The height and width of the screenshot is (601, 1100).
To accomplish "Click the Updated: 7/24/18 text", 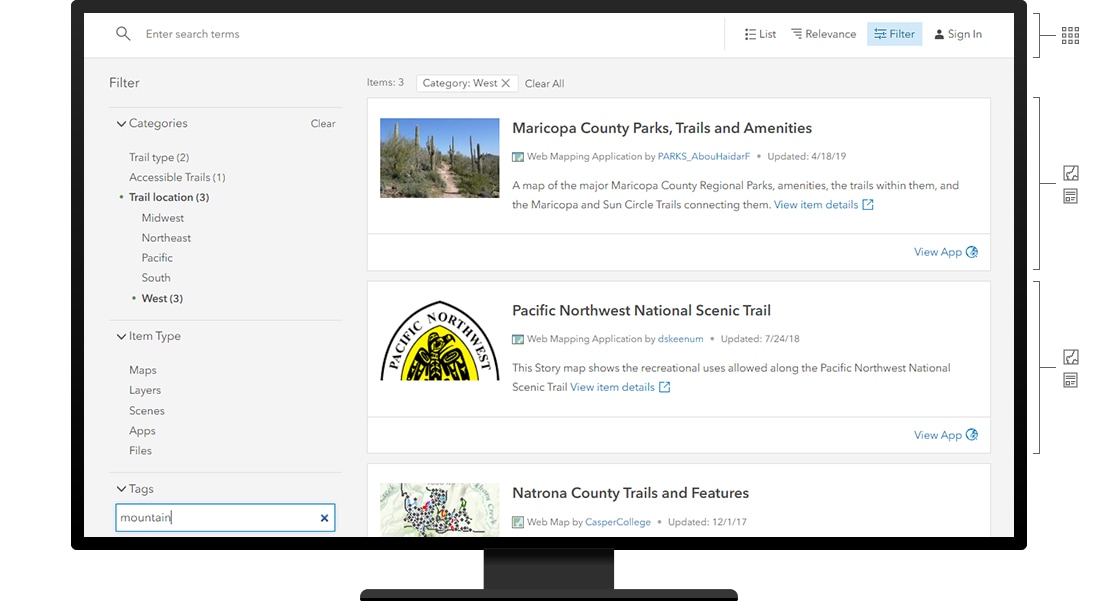I will click(760, 339).
